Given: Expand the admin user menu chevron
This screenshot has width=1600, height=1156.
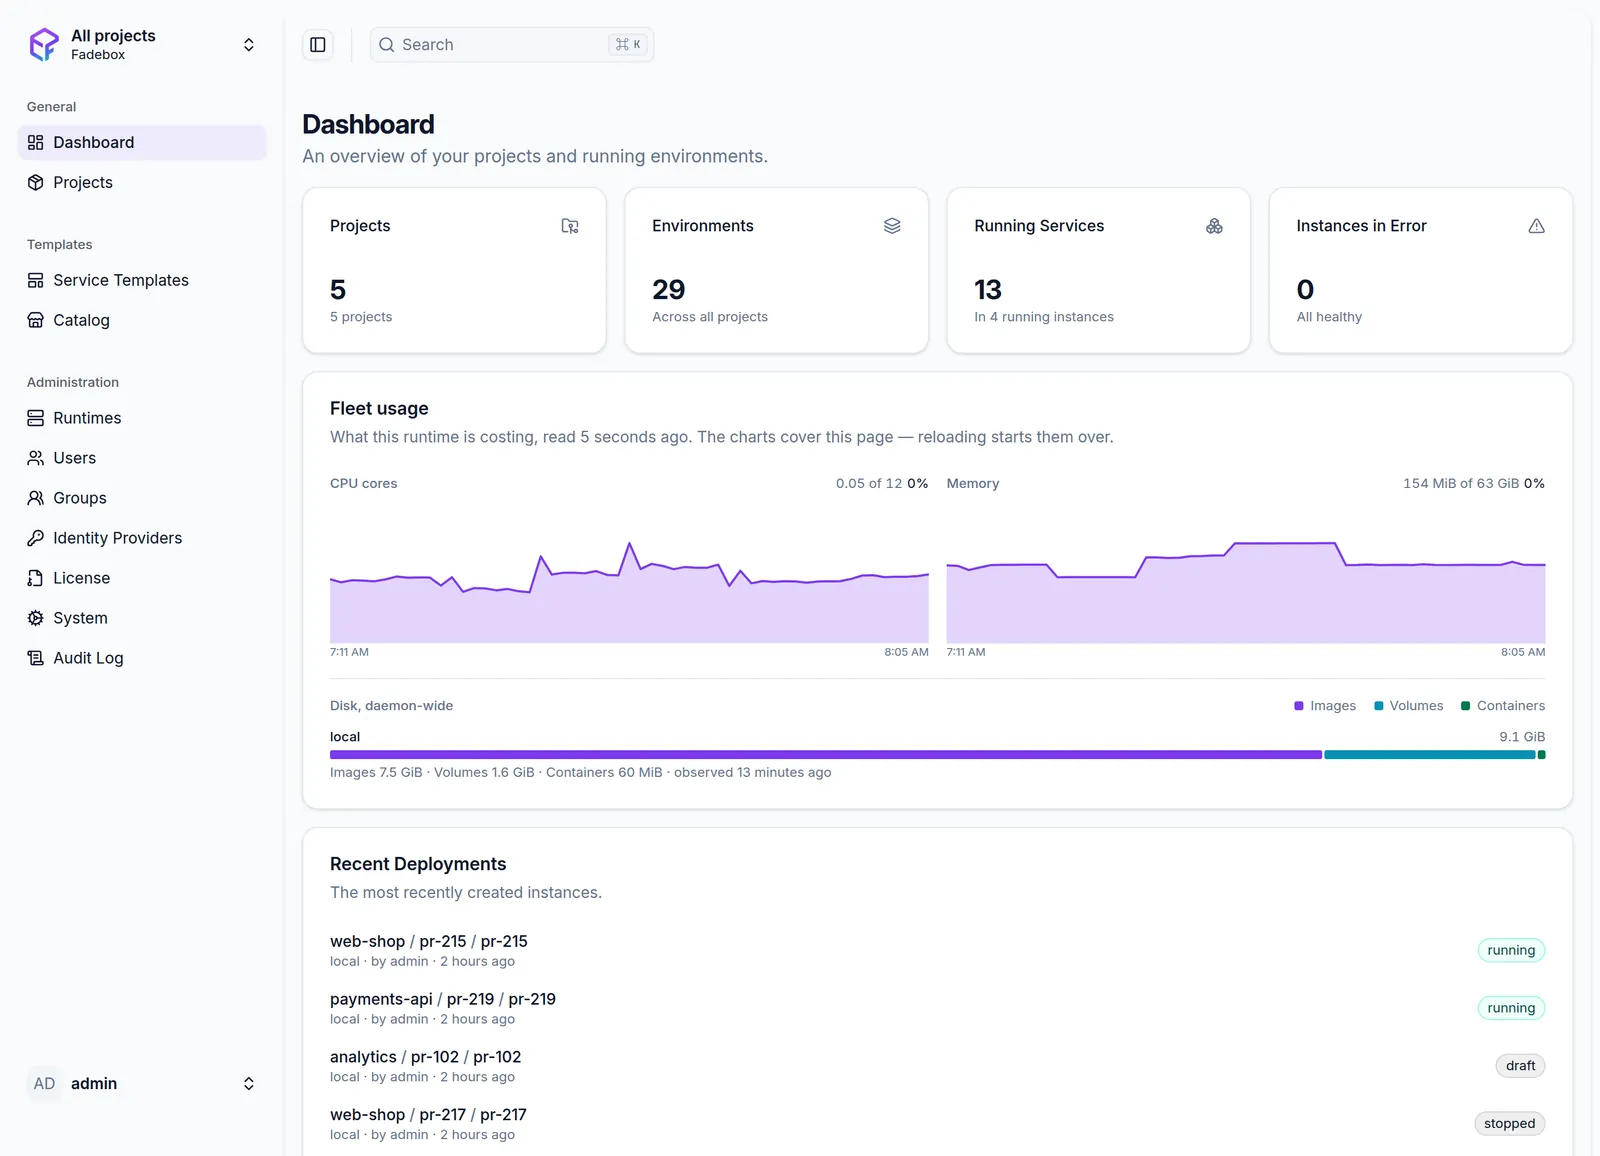Looking at the screenshot, I should (x=249, y=1084).
